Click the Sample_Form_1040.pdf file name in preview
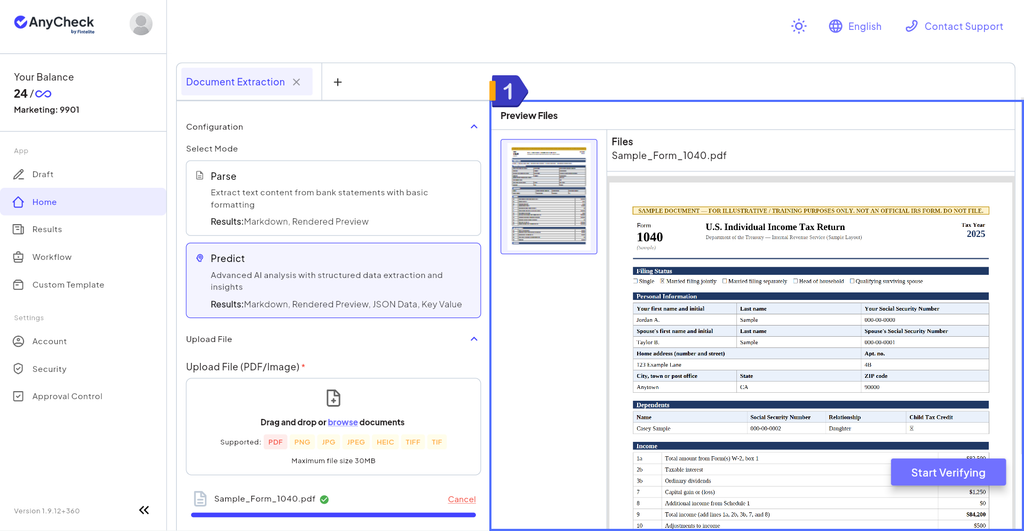The width and height of the screenshot is (1024, 531). 669,155
